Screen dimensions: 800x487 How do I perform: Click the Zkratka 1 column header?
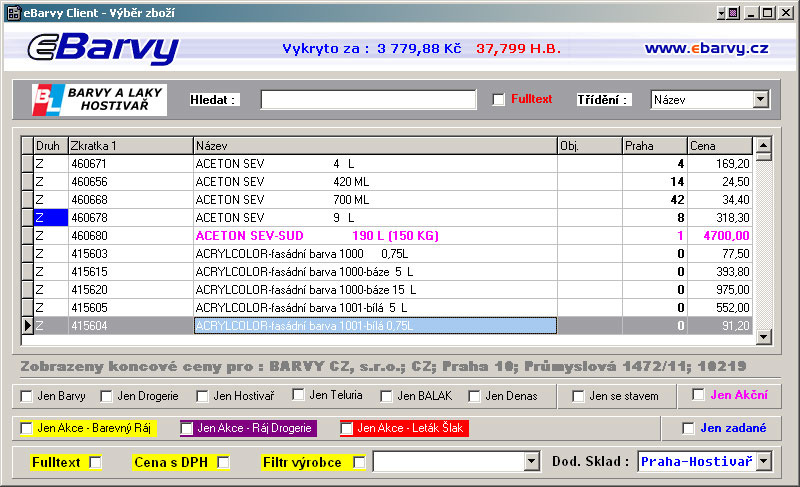129,145
